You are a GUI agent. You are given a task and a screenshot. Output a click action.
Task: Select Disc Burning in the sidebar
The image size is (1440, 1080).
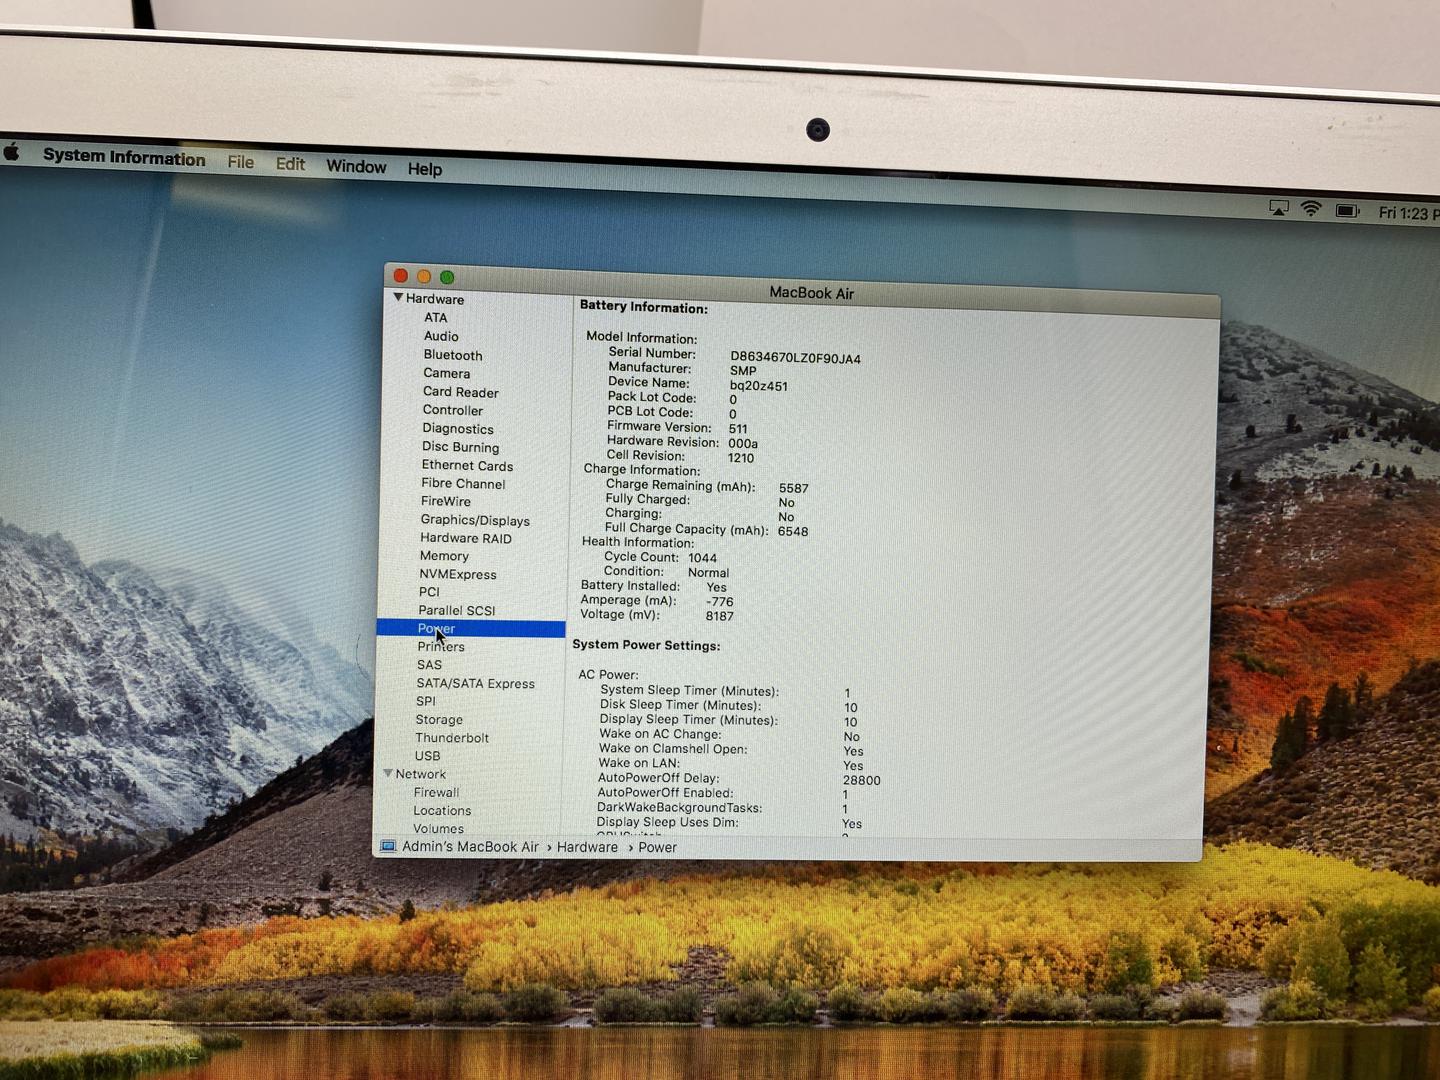[460, 447]
